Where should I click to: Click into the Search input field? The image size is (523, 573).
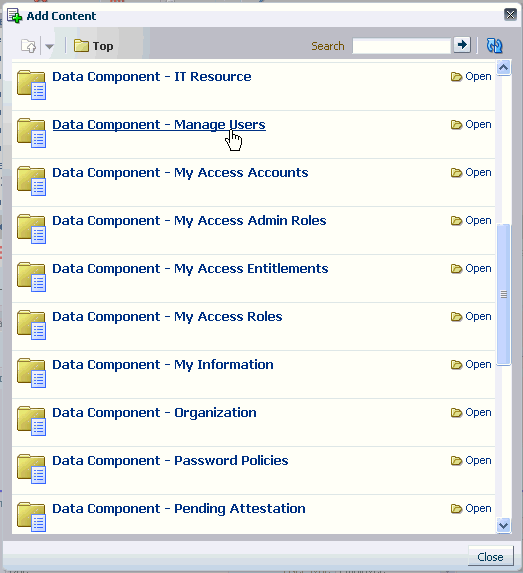pos(401,46)
